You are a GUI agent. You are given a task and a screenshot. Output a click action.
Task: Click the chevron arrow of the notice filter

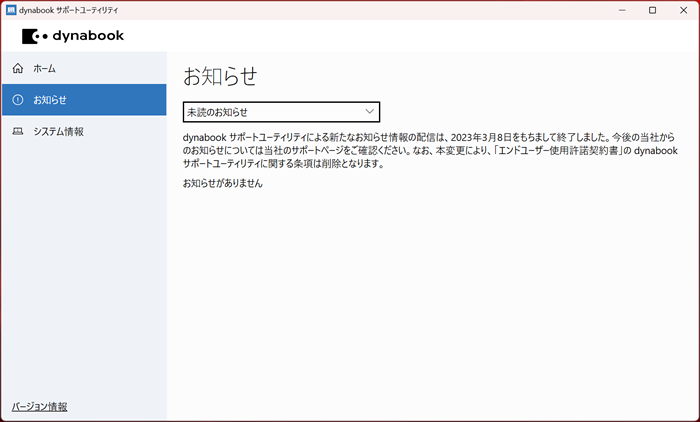(369, 112)
